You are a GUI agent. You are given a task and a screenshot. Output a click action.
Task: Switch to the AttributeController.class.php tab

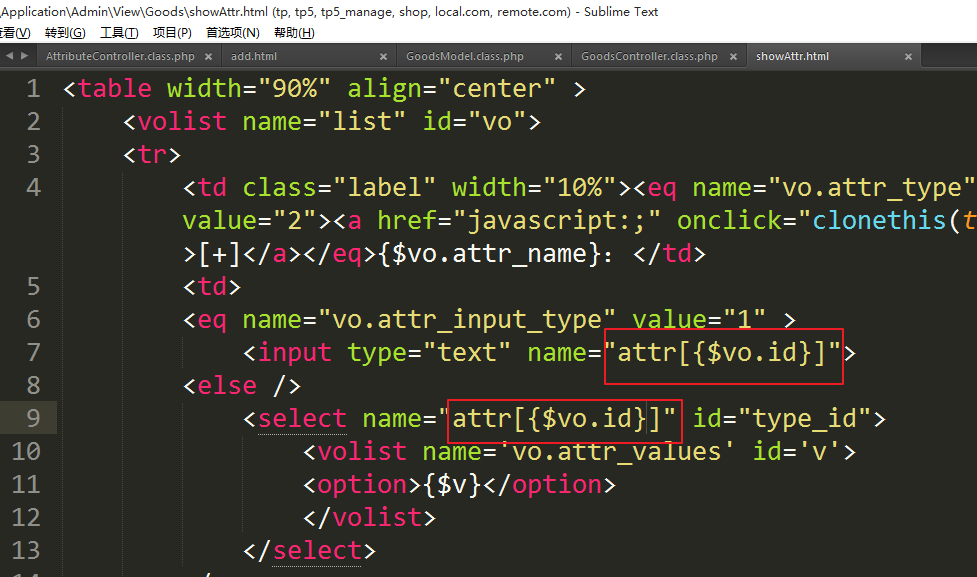click(x=120, y=57)
